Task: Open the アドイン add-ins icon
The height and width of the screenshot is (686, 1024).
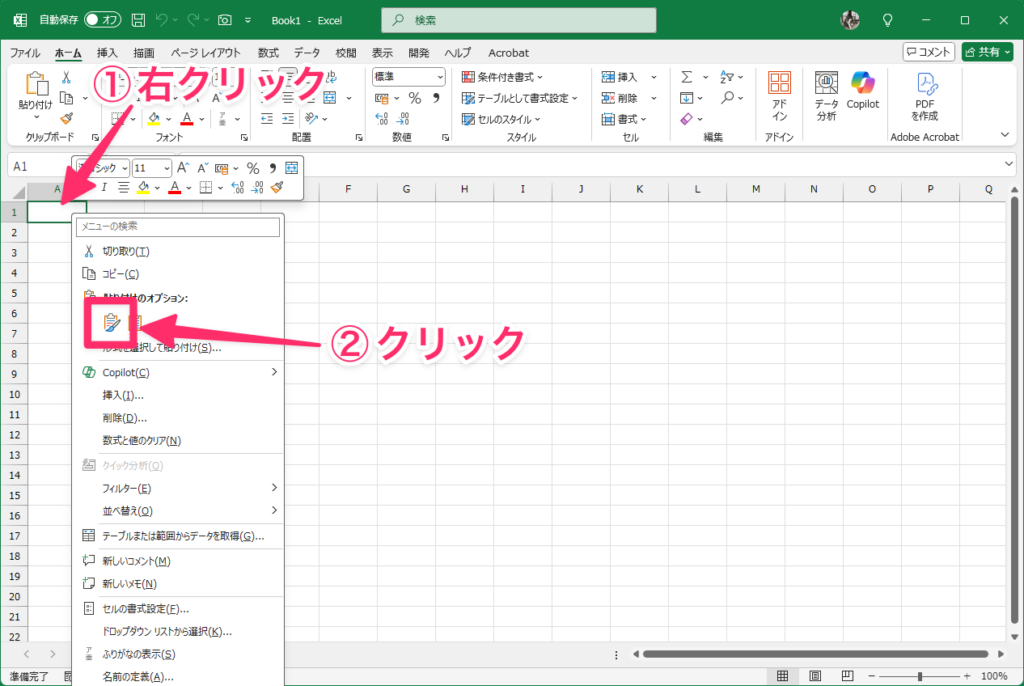Action: click(x=779, y=95)
